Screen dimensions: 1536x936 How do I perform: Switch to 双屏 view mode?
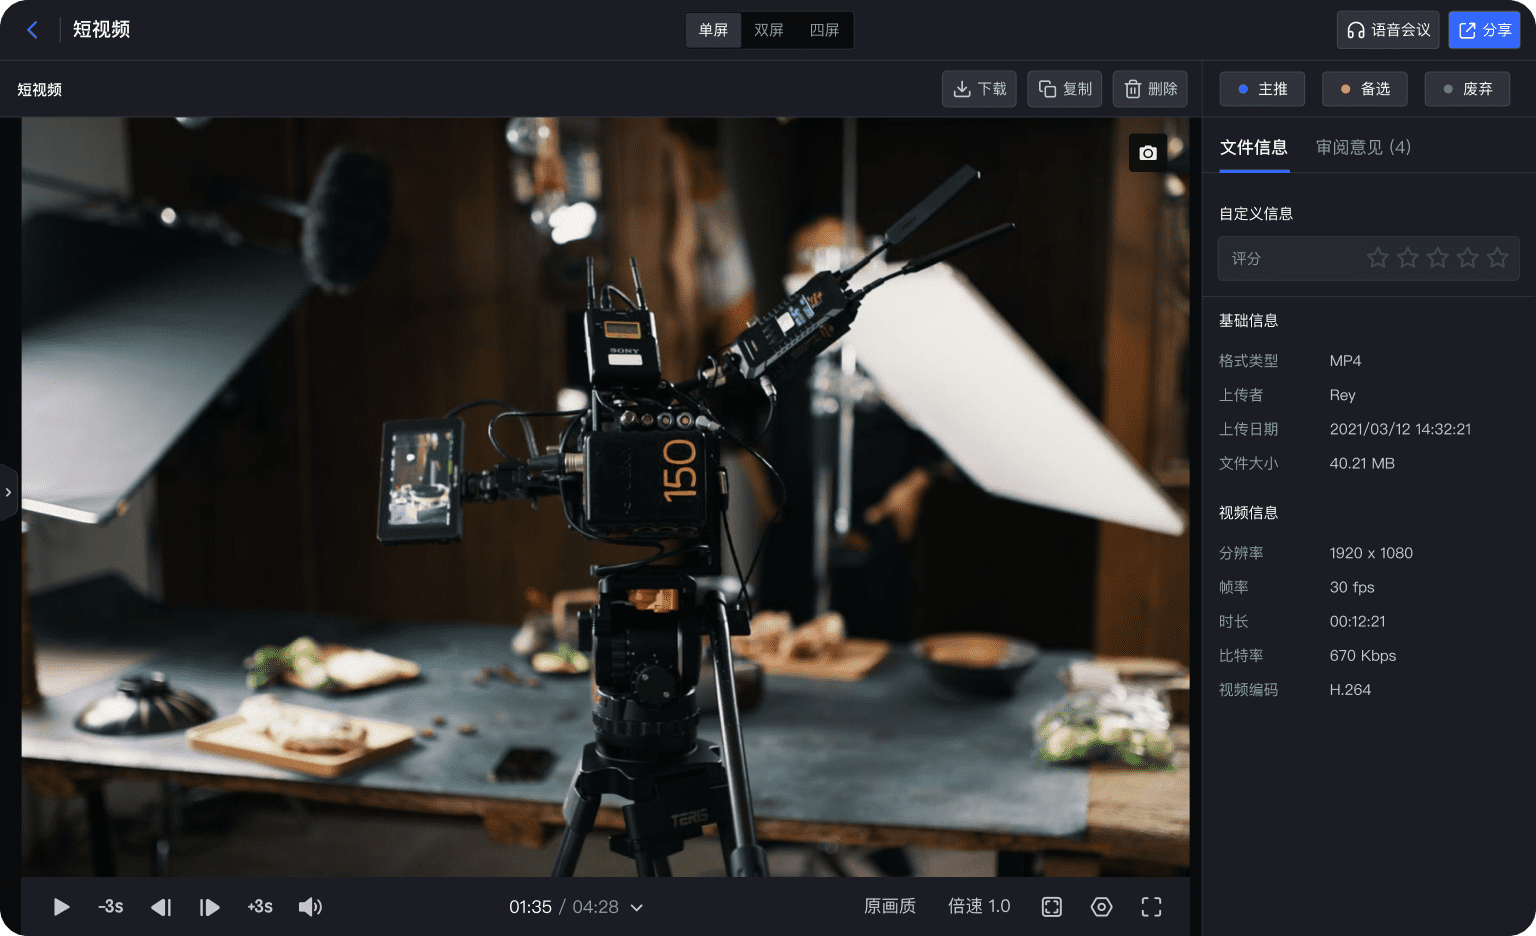769,30
